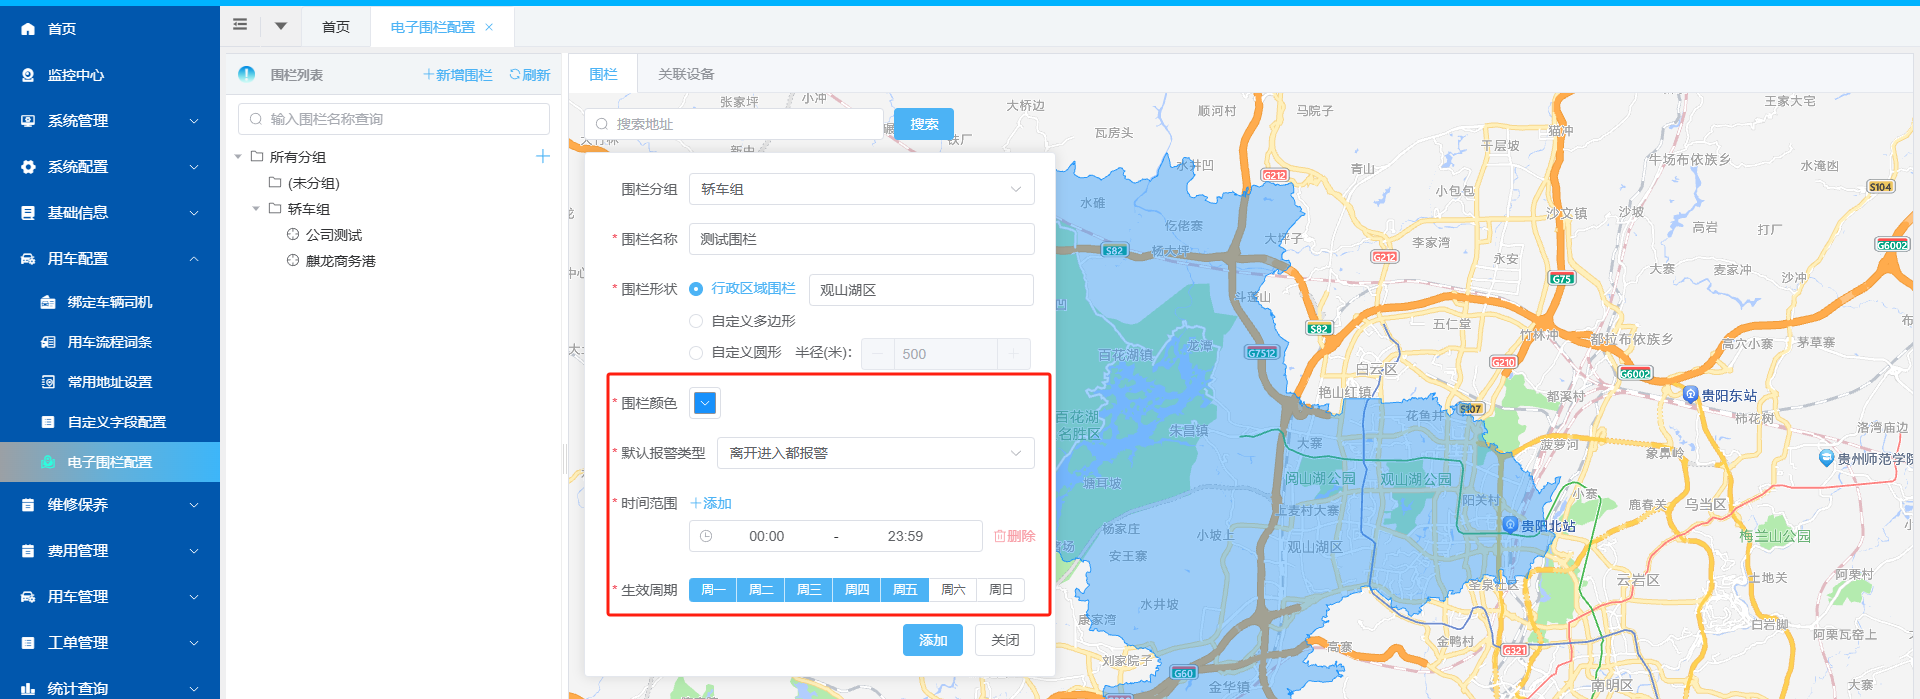Collapse the 轿车组 tree node
Screen dimensions: 1920x699
point(256,209)
